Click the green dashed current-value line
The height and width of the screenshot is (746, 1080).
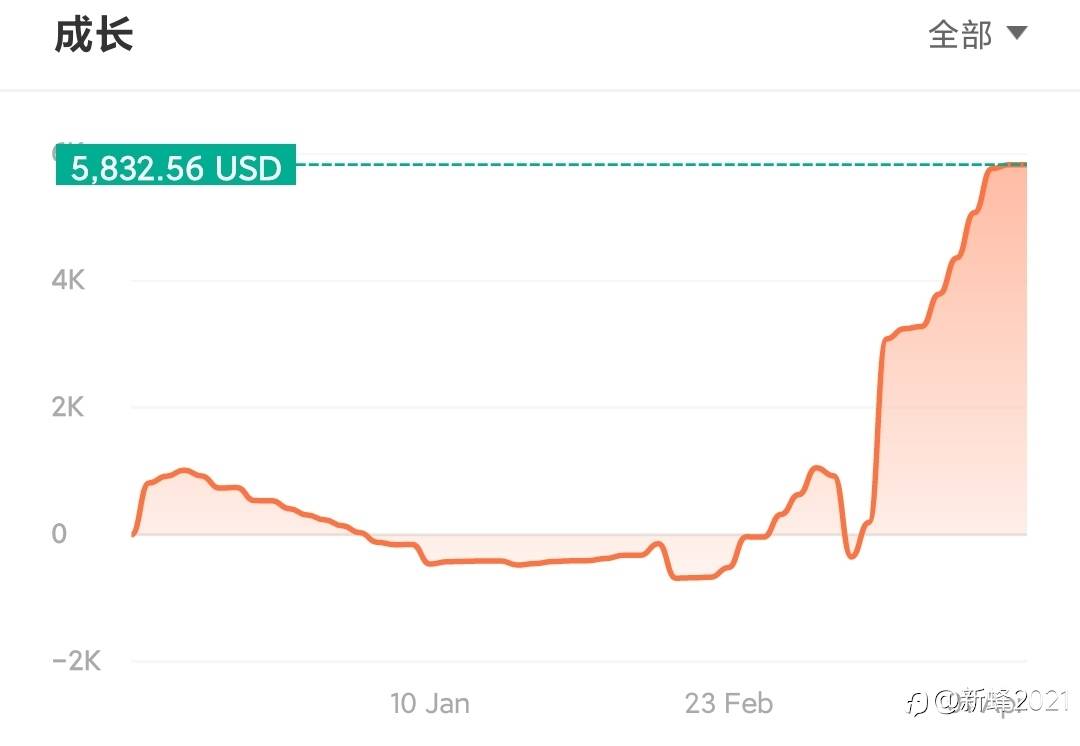640,163
